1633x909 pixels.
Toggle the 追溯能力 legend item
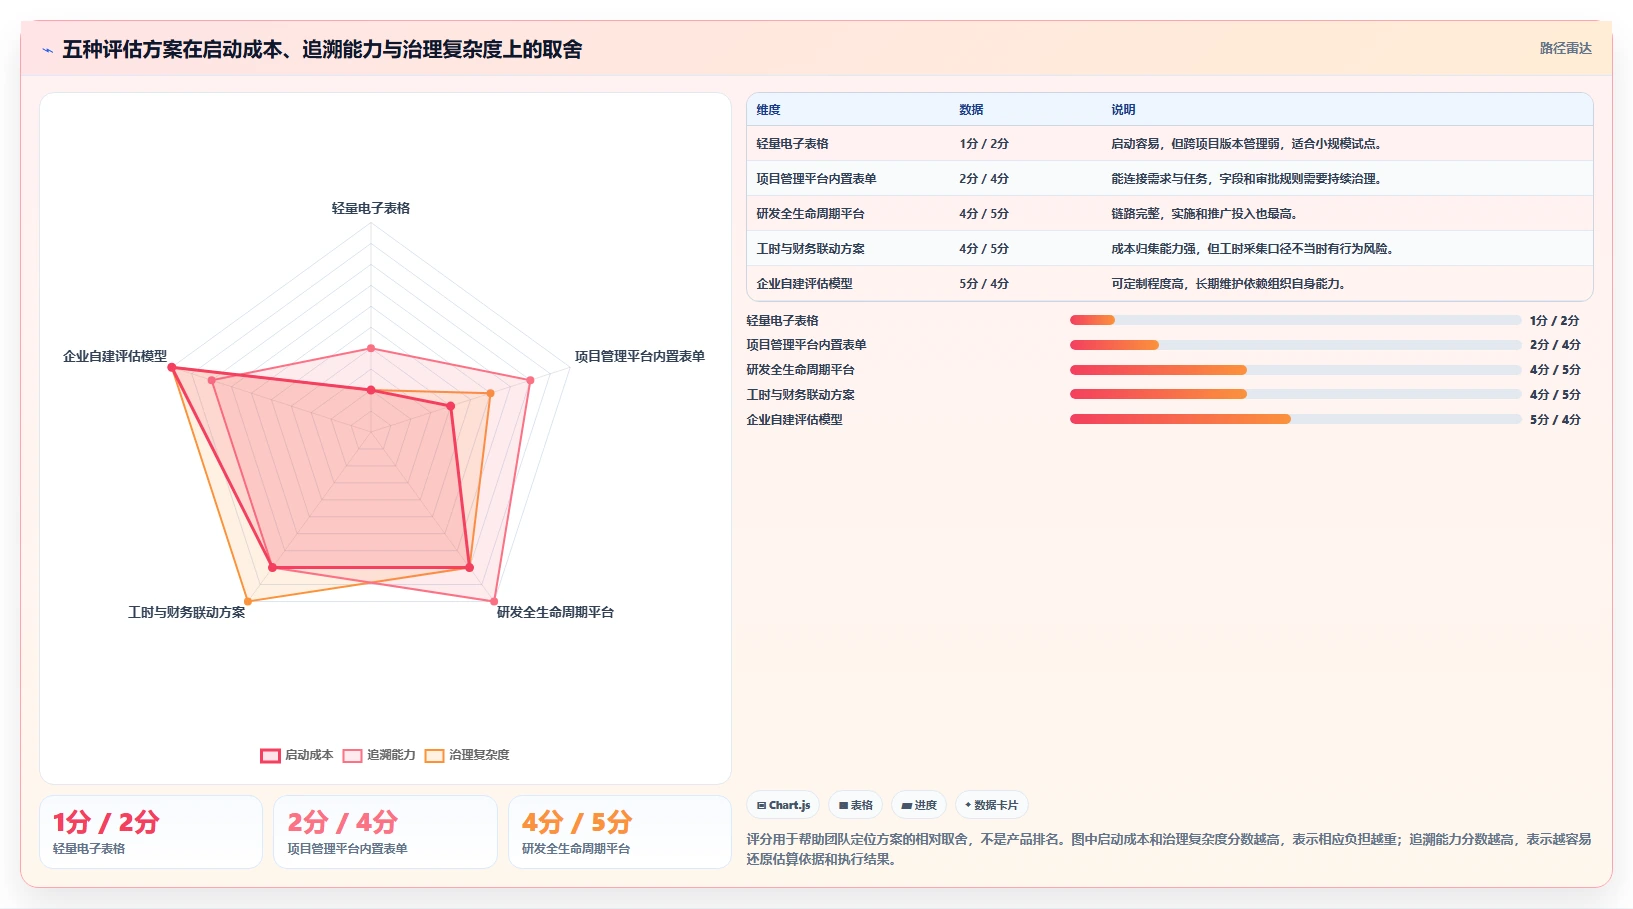pos(379,755)
